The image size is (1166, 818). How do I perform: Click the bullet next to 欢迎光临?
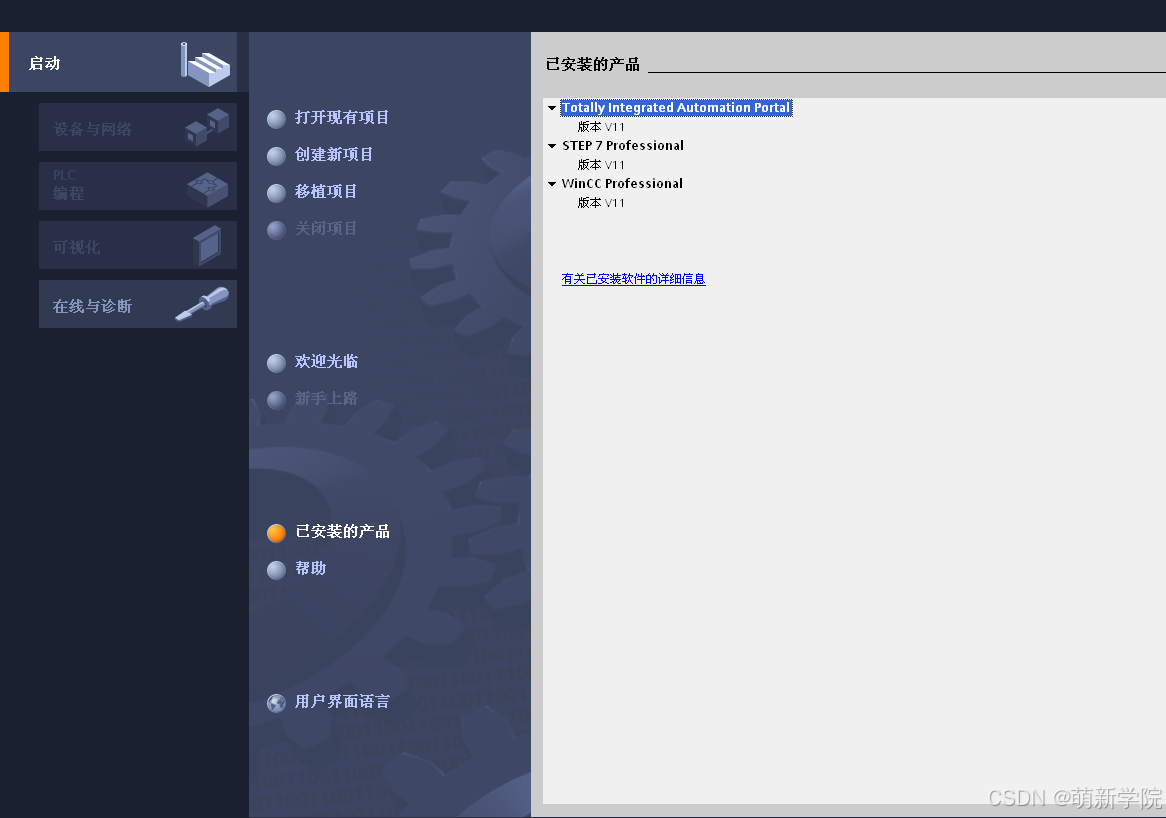tap(277, 363)
